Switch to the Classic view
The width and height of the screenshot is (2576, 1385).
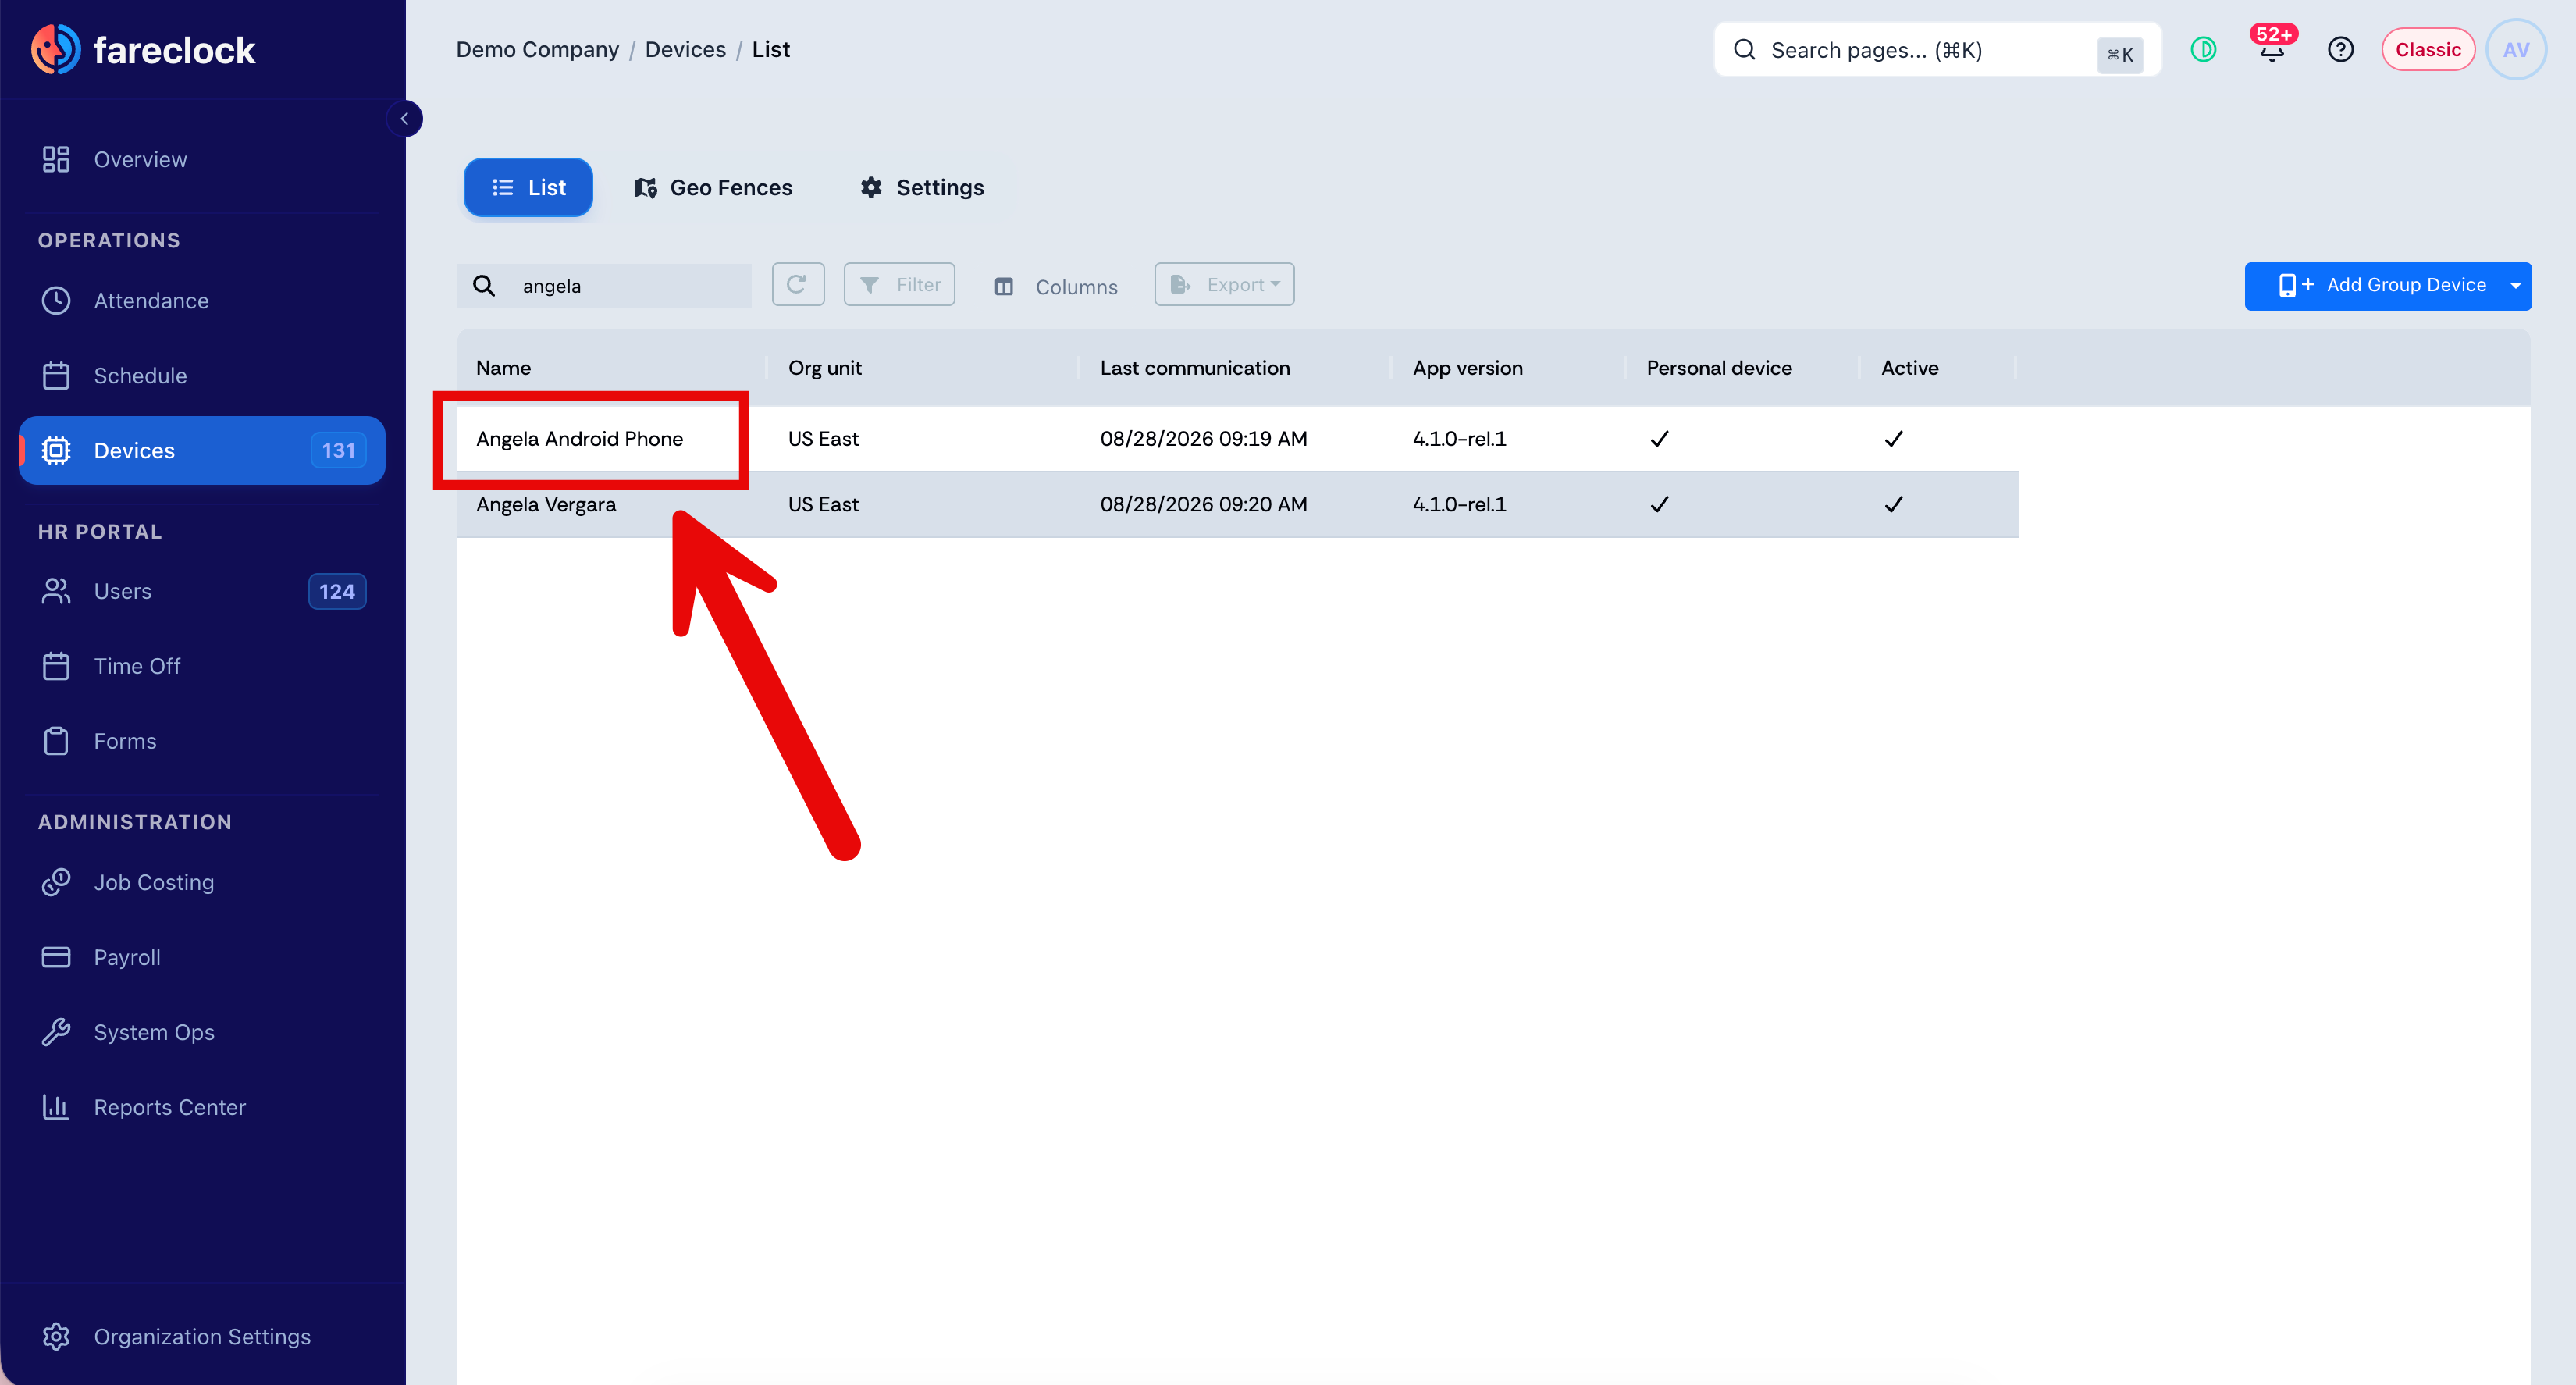point(2428,50)
